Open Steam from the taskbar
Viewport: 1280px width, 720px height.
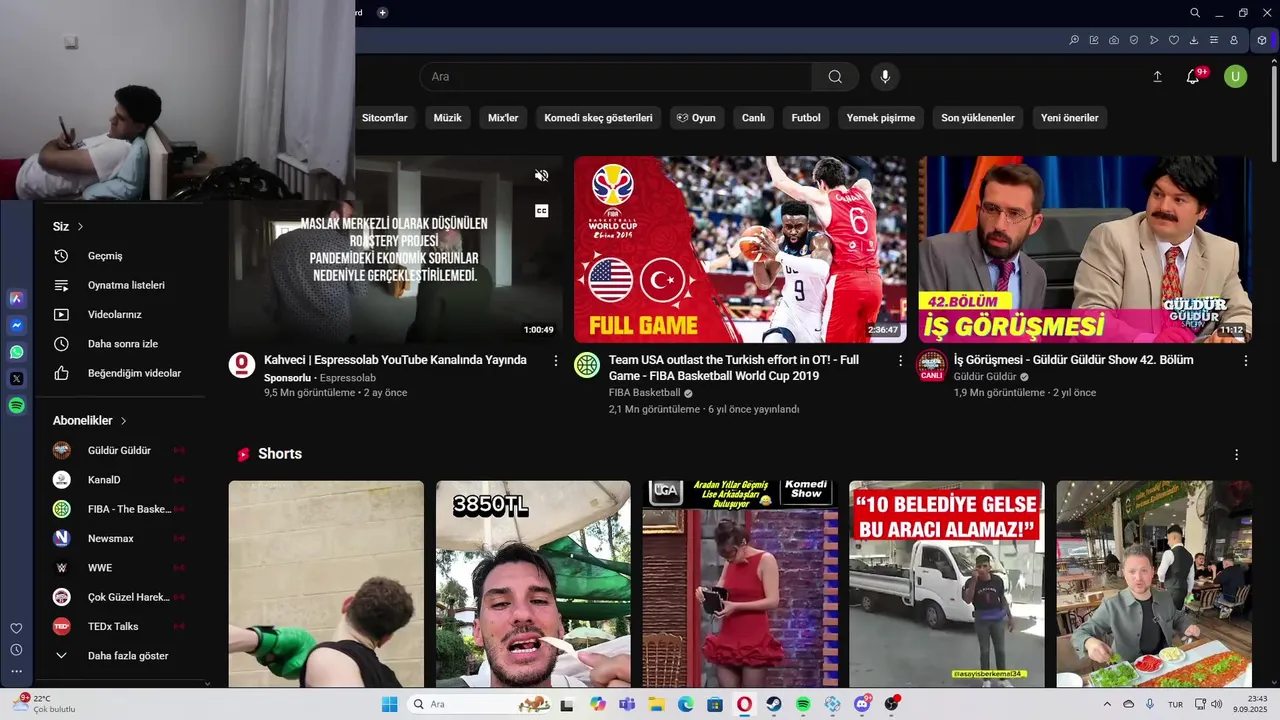774,704
